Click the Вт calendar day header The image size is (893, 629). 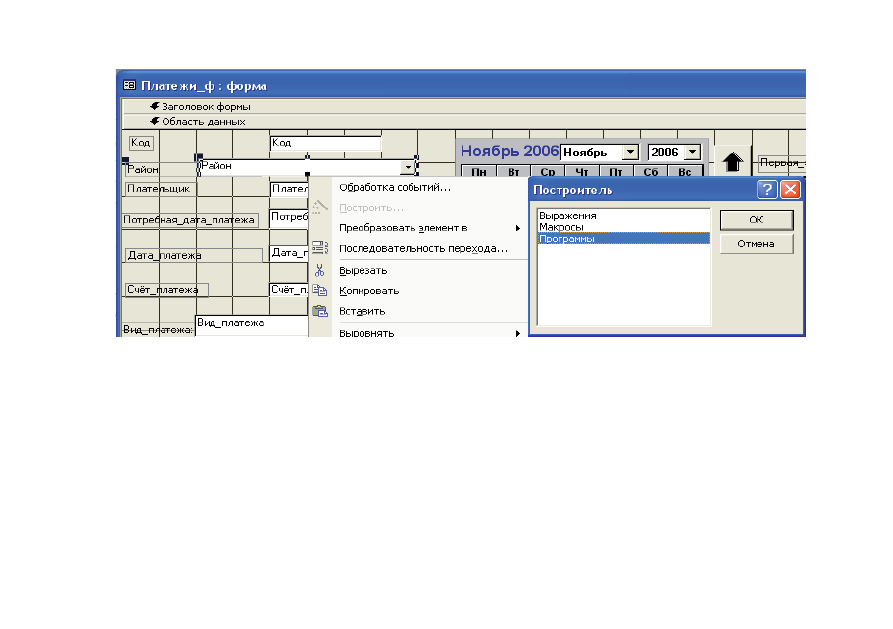click(x=513, y=171)
